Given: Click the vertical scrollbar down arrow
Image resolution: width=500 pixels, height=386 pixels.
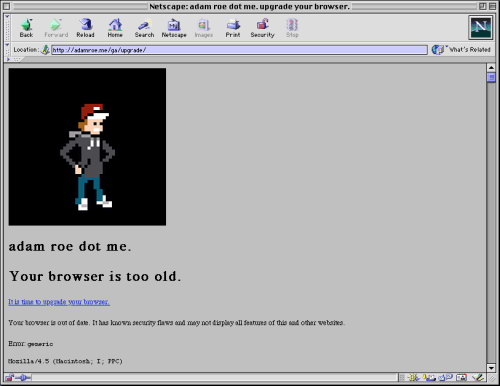Looking at the screenshot, I should click(491, 368).
